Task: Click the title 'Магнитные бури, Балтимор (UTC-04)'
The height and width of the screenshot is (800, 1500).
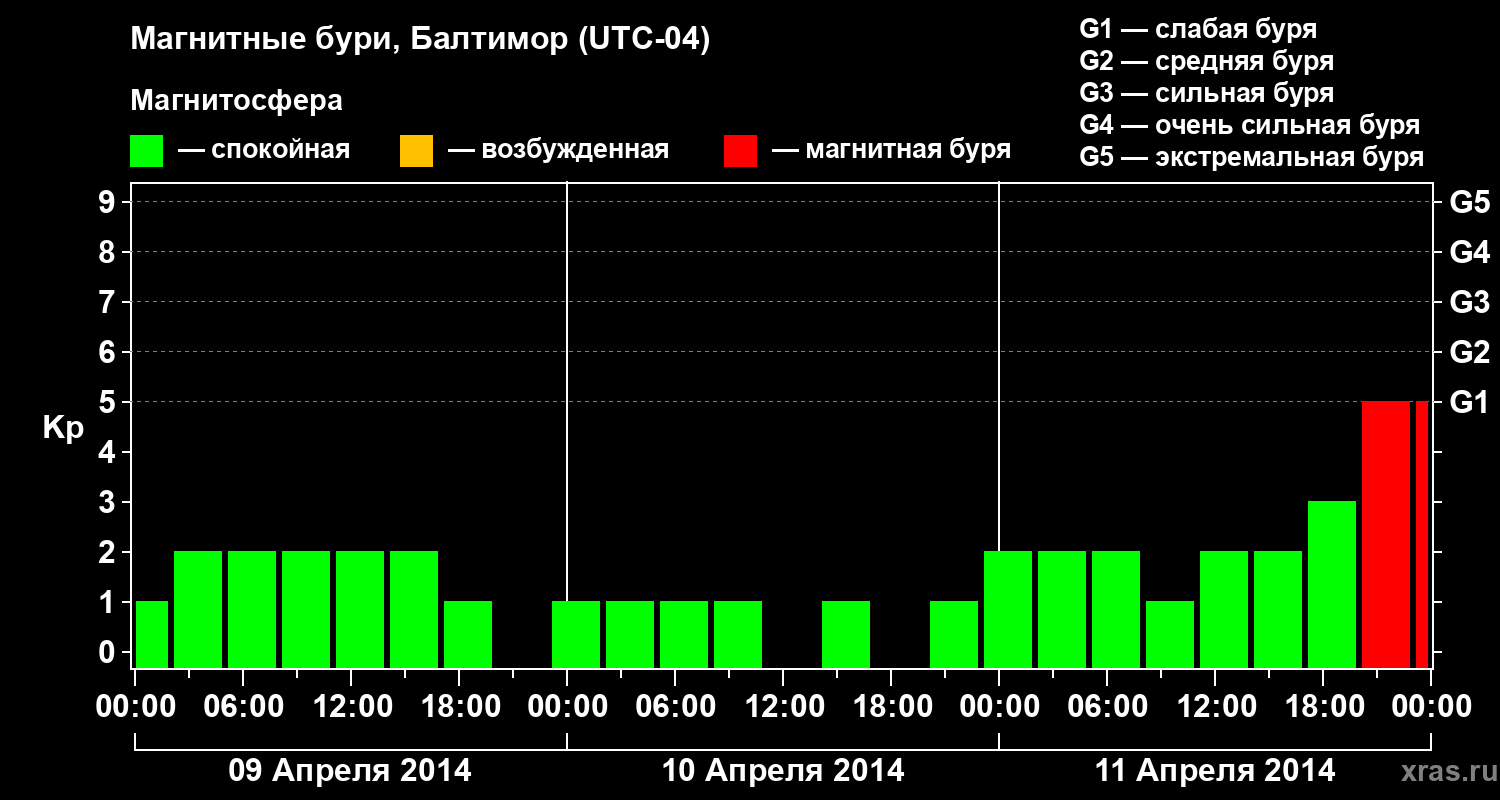Action: (x=420, y=41)
